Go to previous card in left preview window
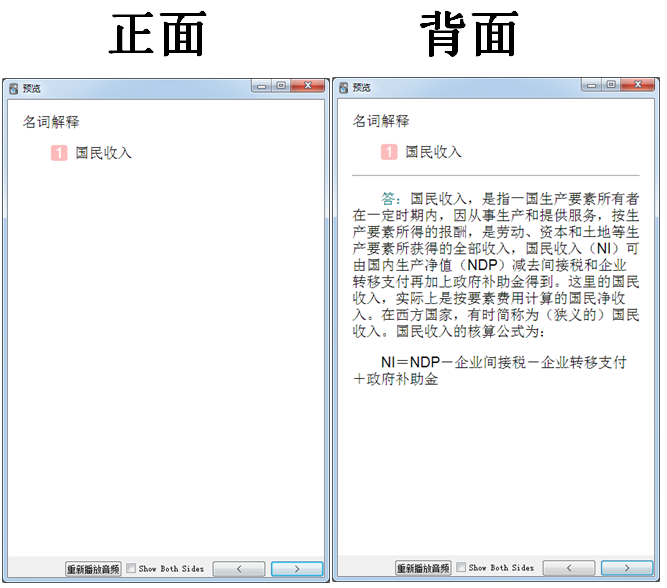Image resolution: width=667 pixels, height=588 pixels. pyautogui.click(x=239, y=569)
